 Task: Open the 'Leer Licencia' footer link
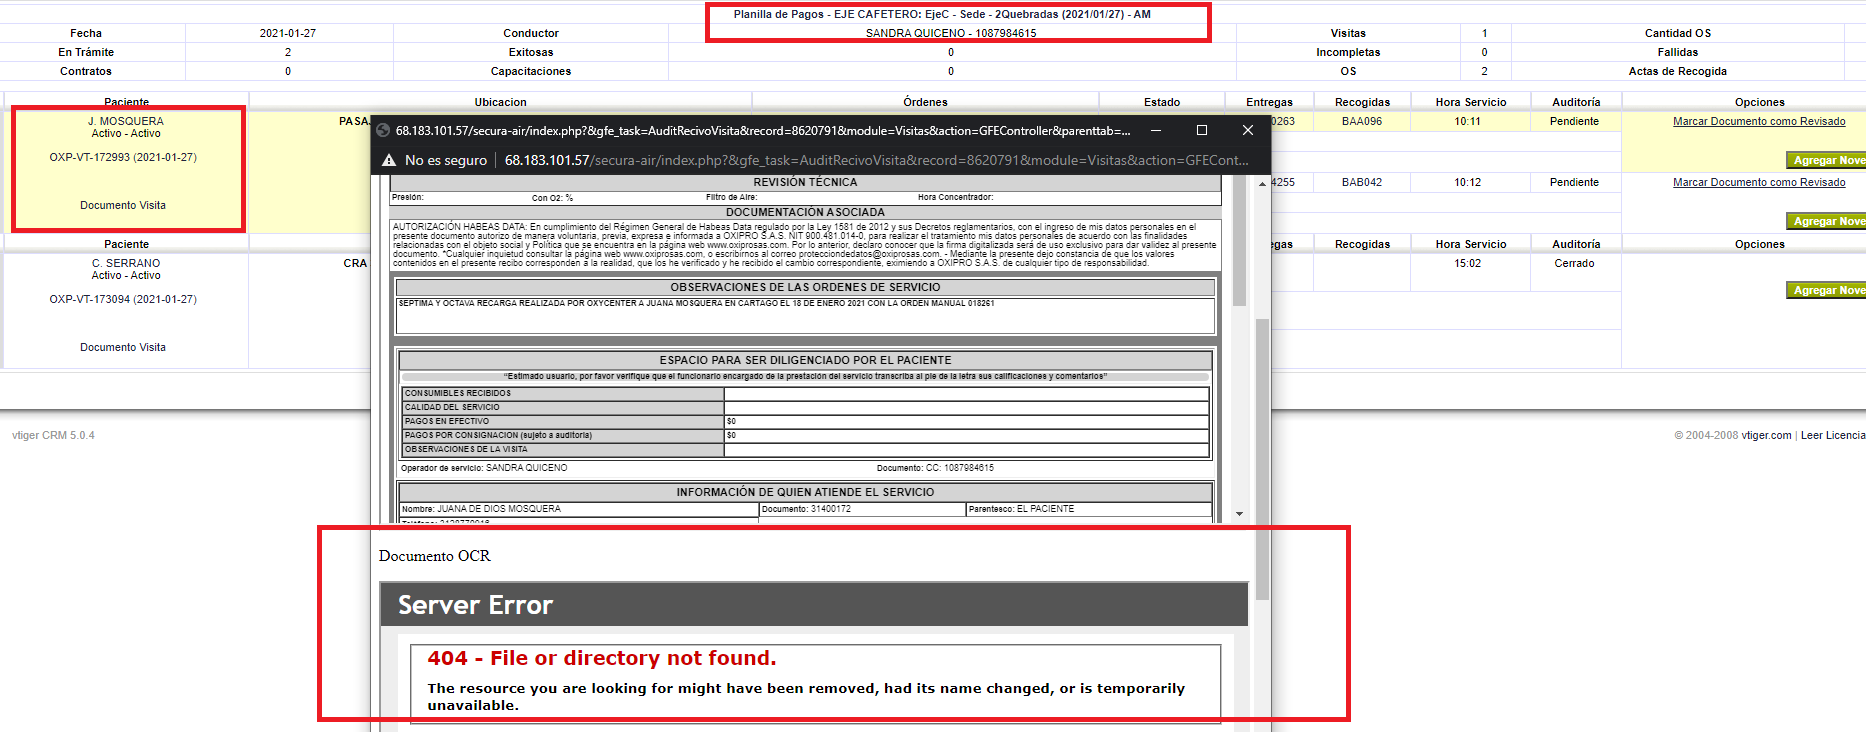(x=1833, y=435)
